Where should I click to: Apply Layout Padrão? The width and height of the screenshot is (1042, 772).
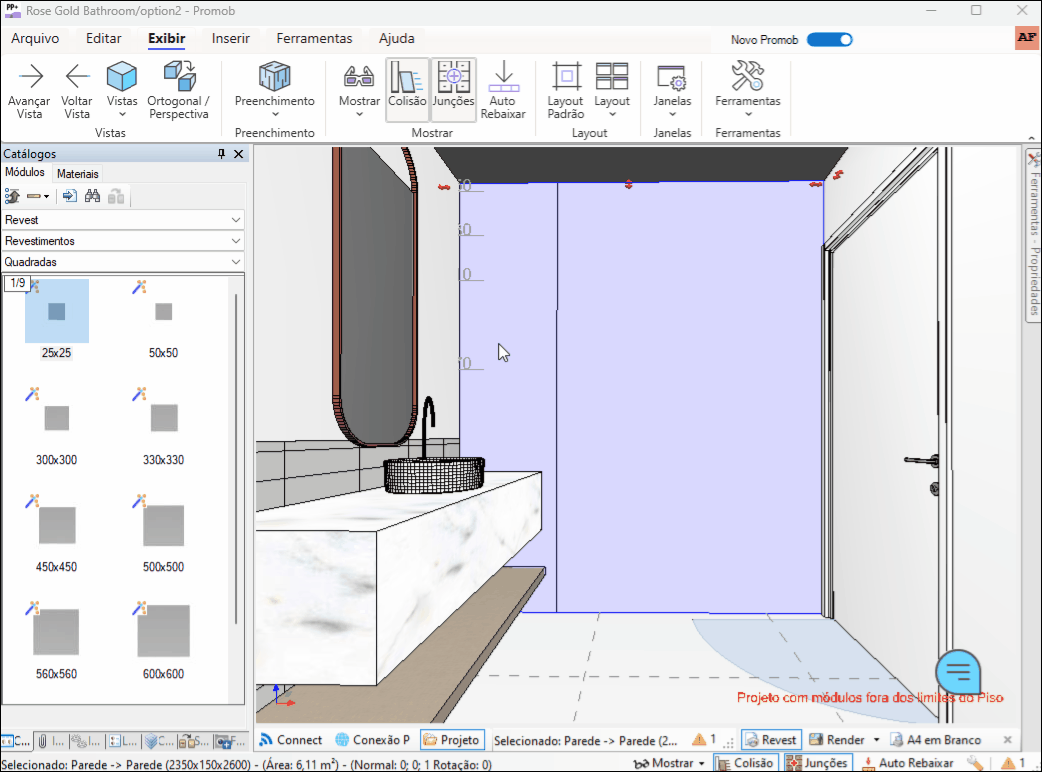click(566, 90)
